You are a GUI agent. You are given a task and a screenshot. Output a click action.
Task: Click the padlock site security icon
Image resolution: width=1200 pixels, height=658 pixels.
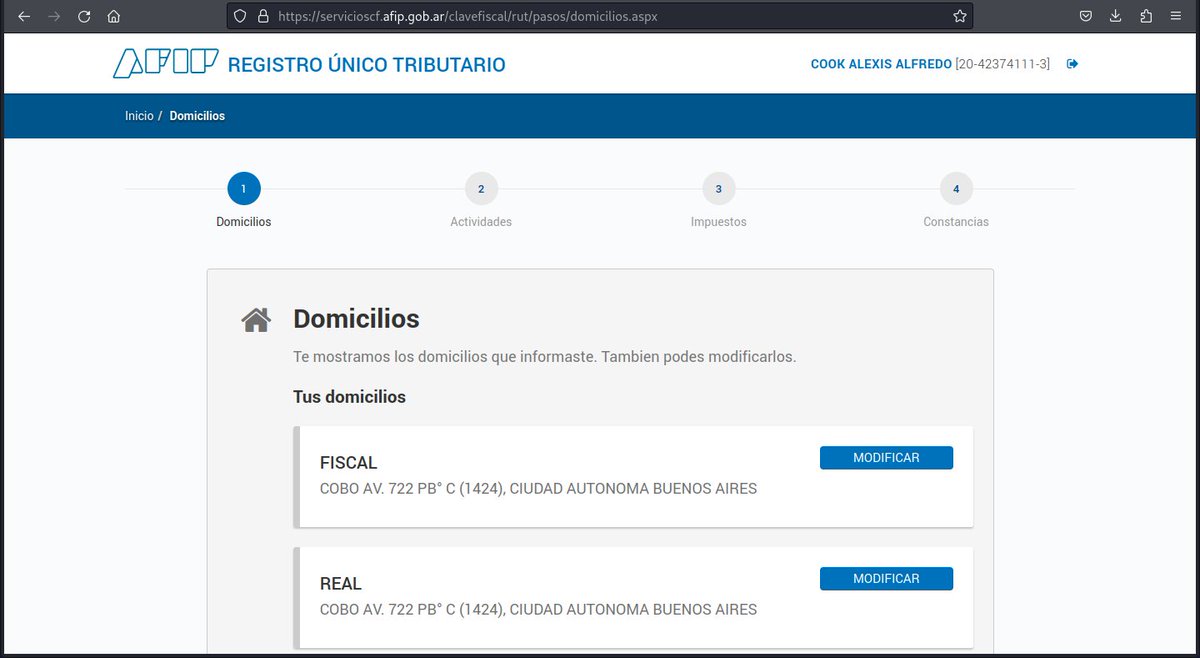point(264,16)
